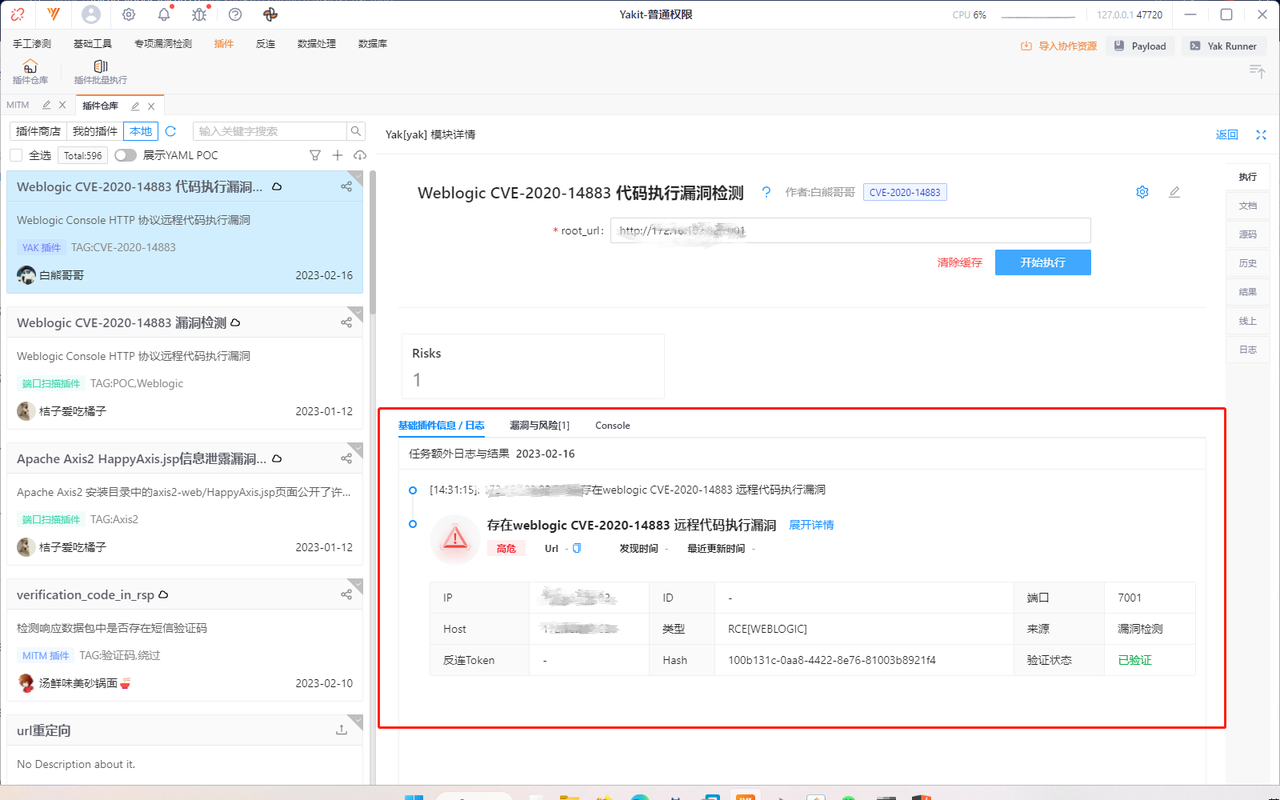The height and width of the screenshot is (800, 1280).
Task: Click the plugin list vertical scrollbar
Action: point(373,242)
